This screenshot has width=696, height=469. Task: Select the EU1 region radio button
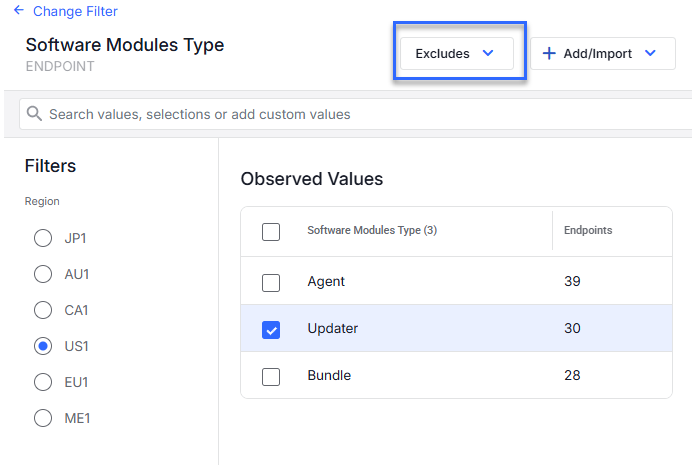(x=43, y=382)
